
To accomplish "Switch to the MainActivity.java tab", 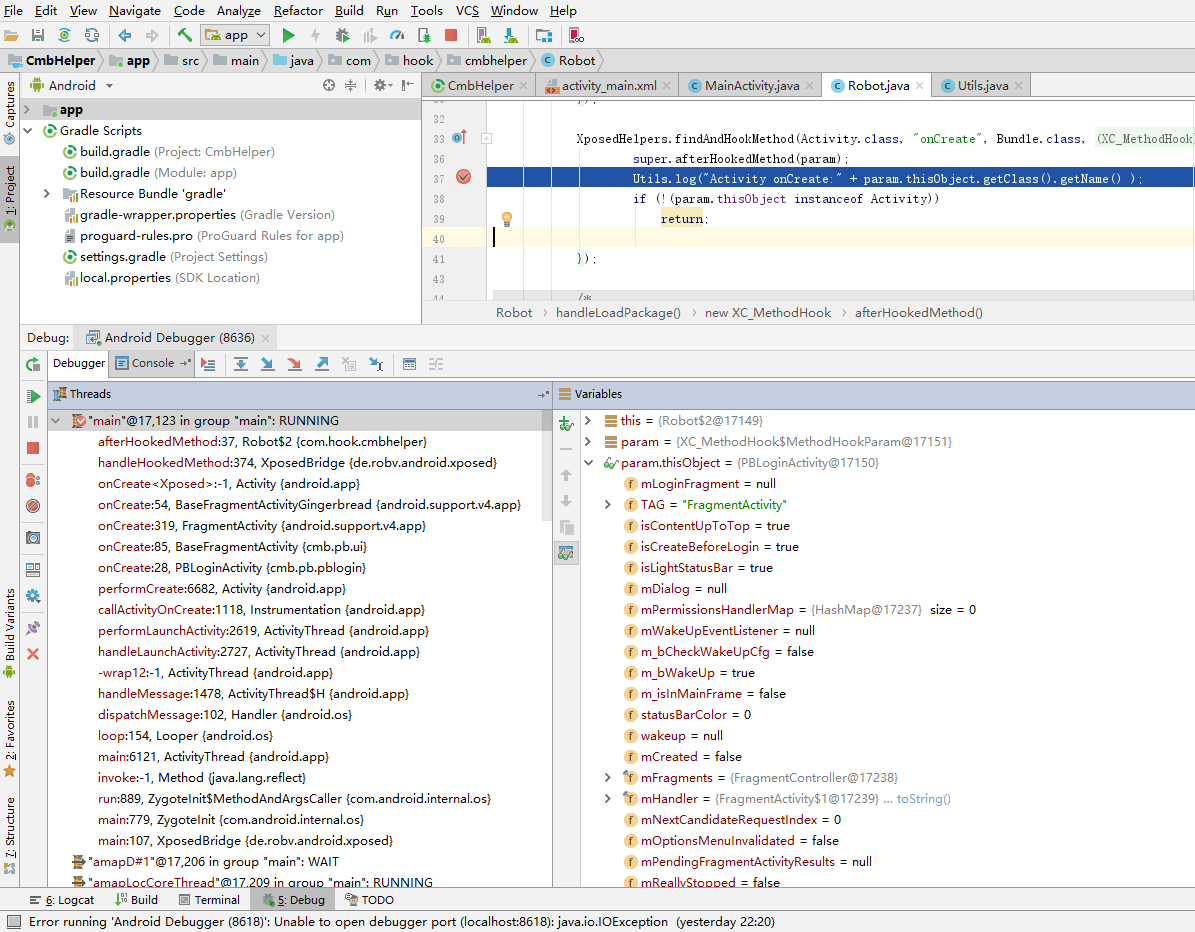I will click(751, 85).
